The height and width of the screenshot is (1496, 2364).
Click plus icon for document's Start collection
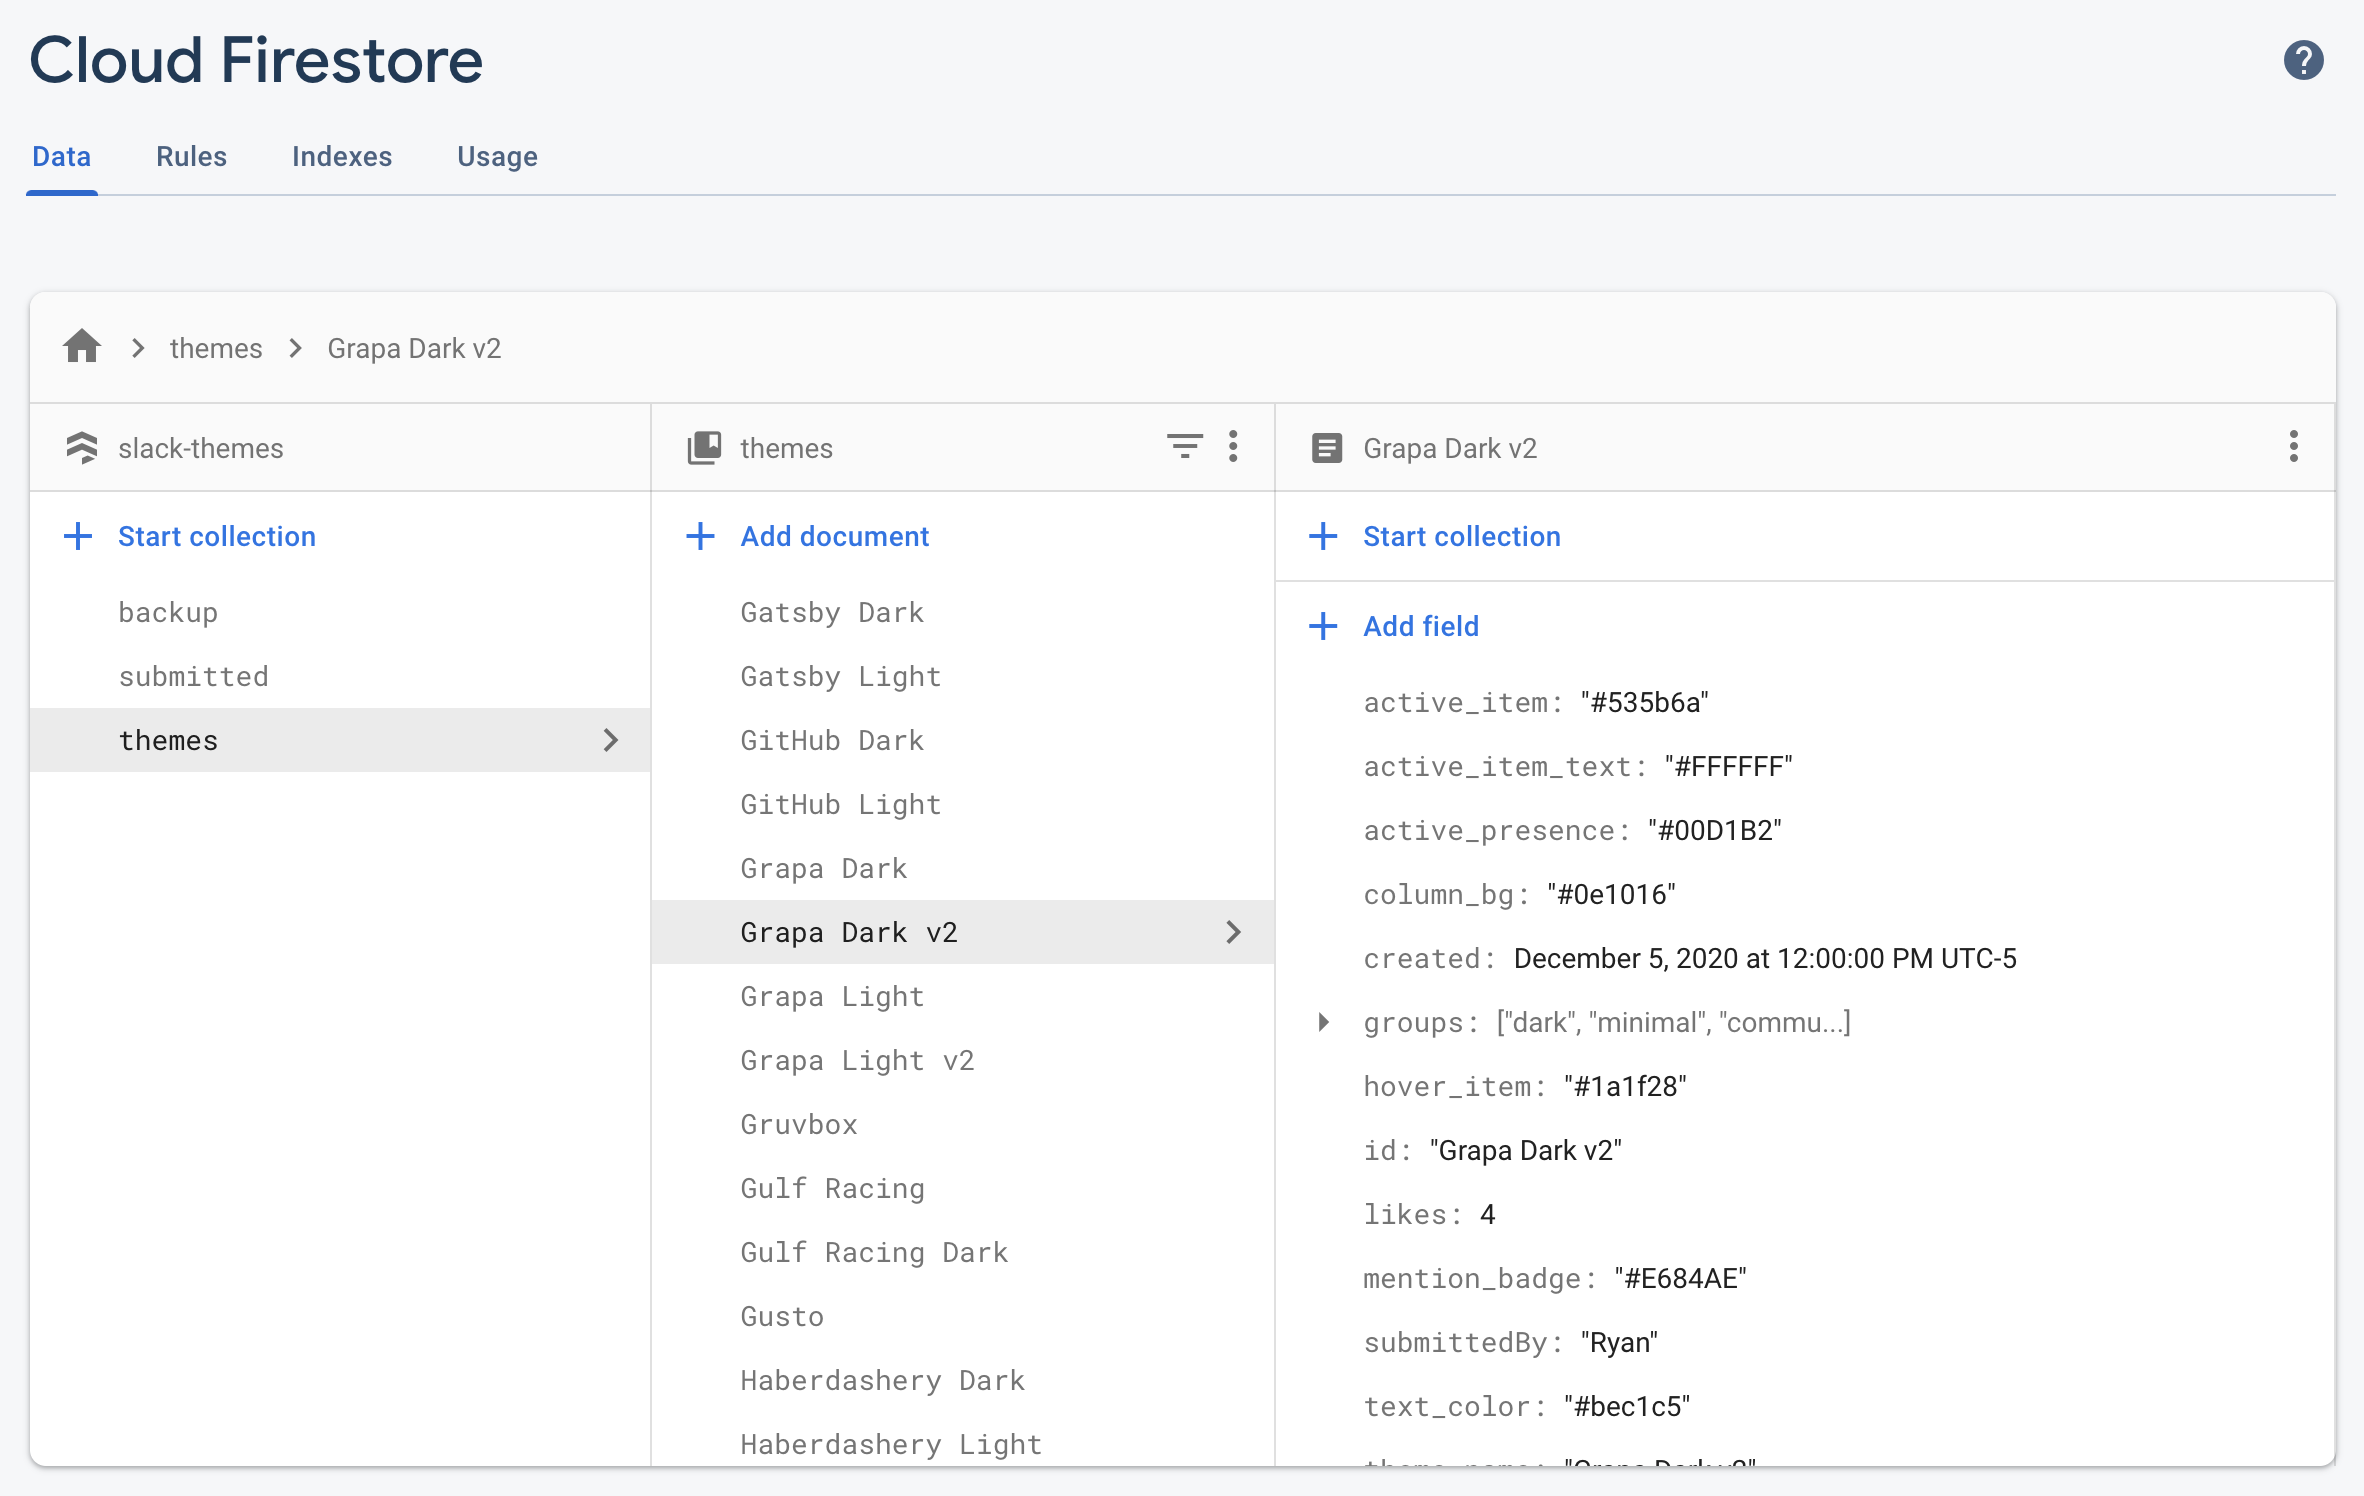click(x=1323, y=536)
